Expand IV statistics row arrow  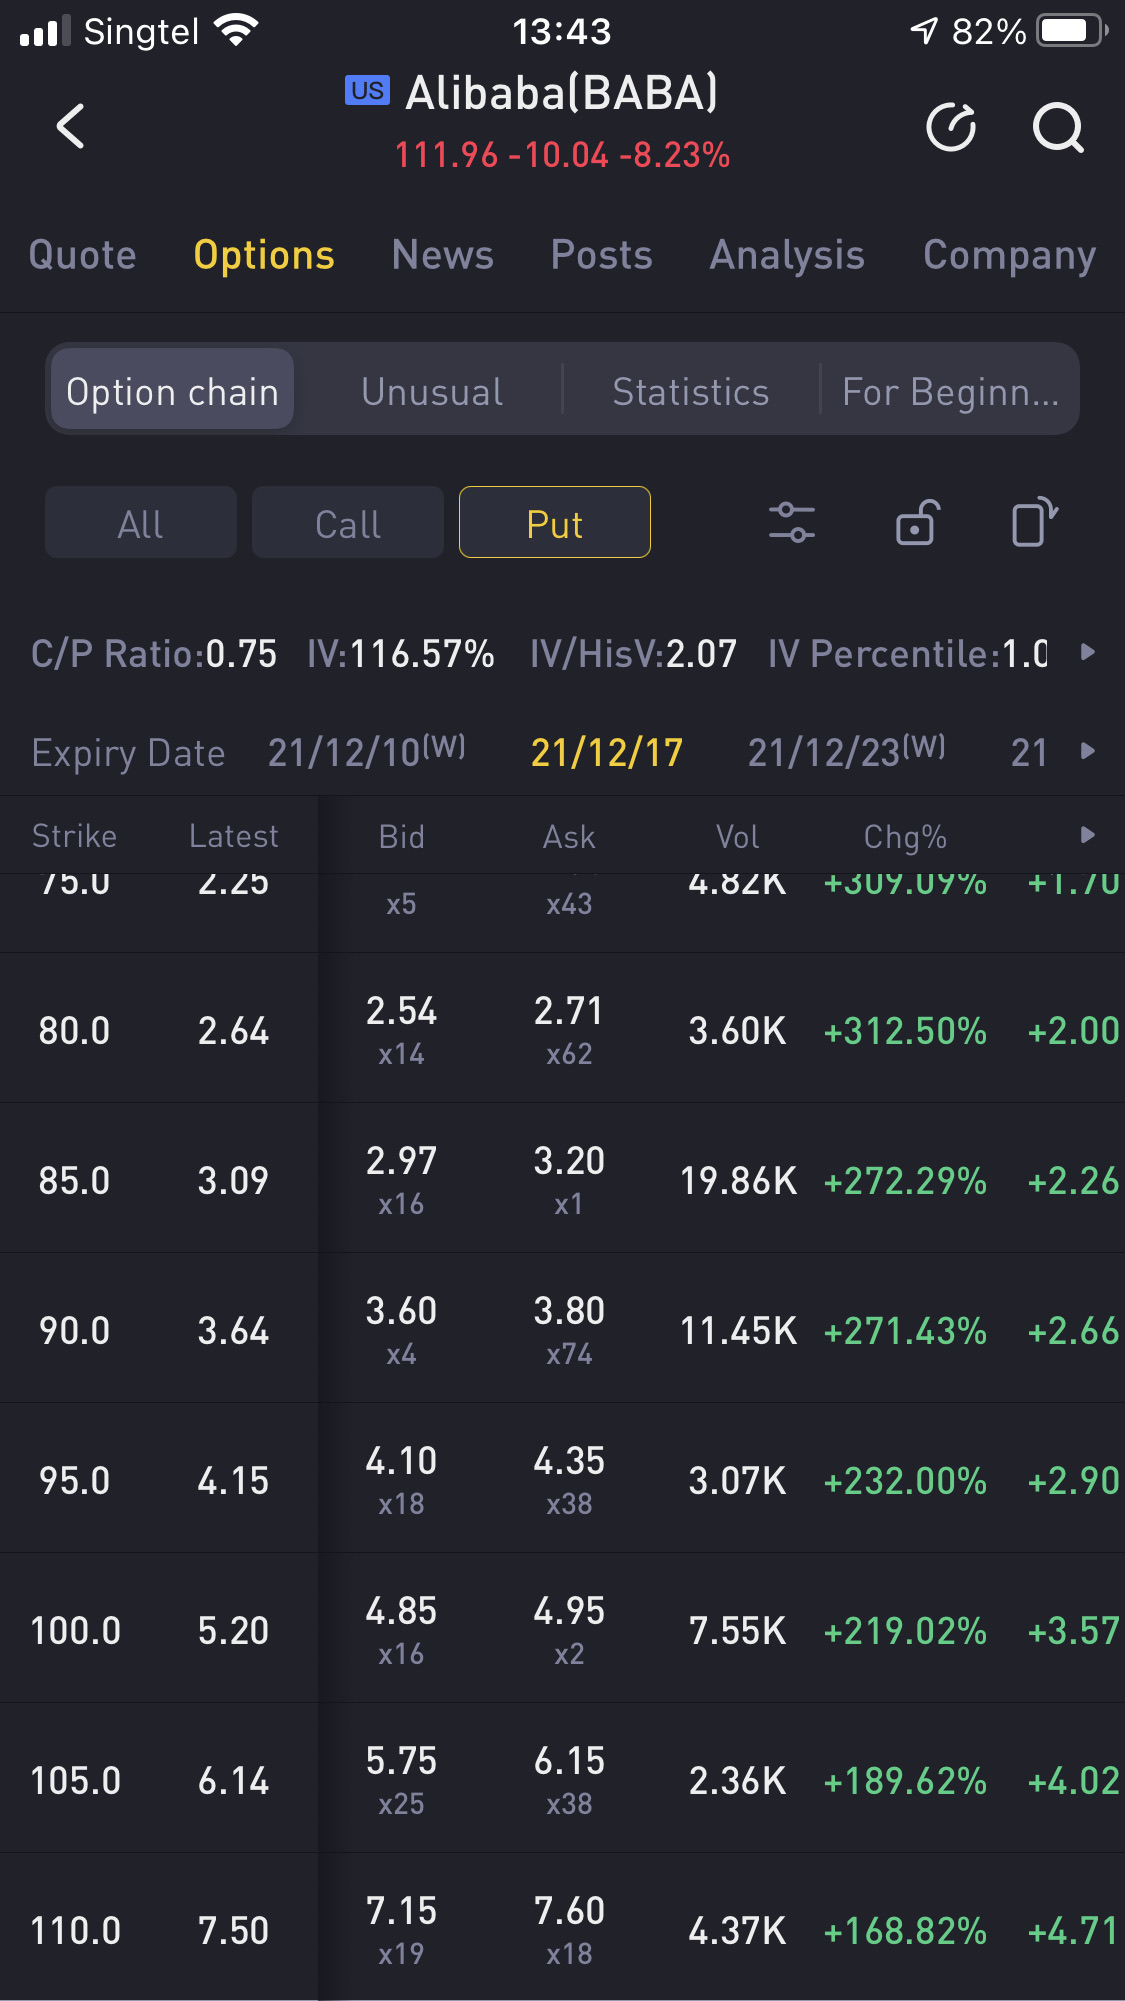pos(1088,653)
